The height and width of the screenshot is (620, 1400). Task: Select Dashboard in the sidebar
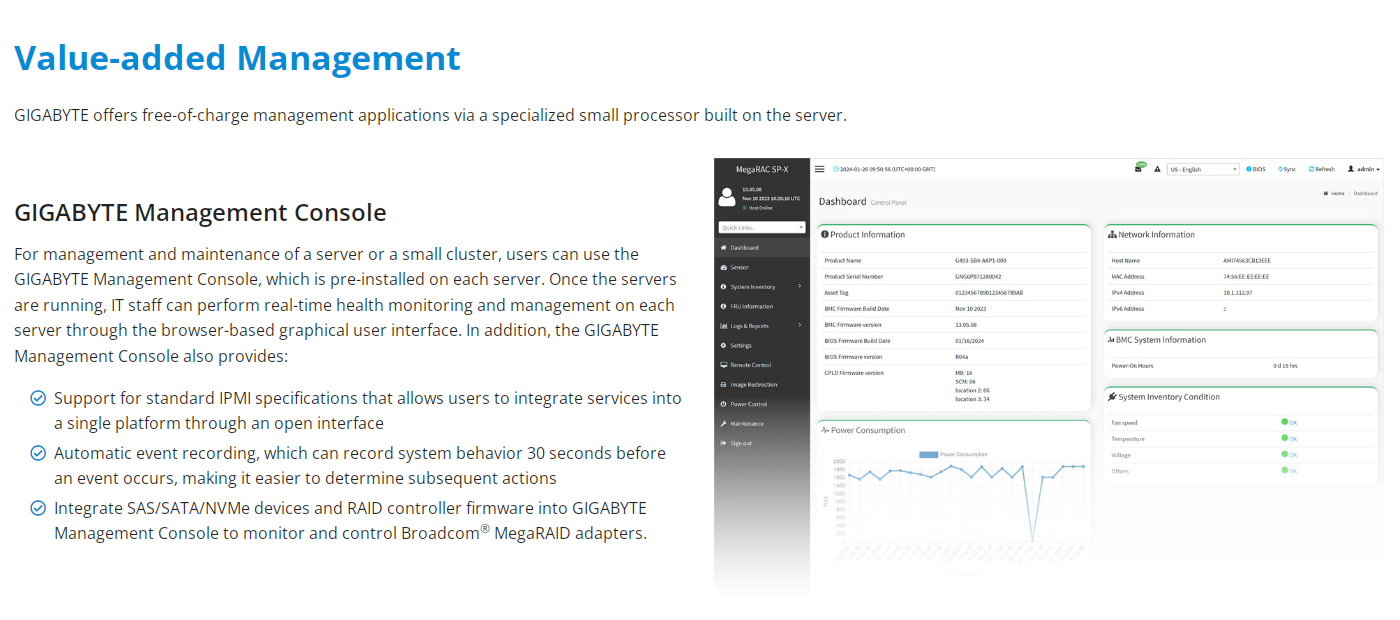pyautogui.click(x=762, y=247)
